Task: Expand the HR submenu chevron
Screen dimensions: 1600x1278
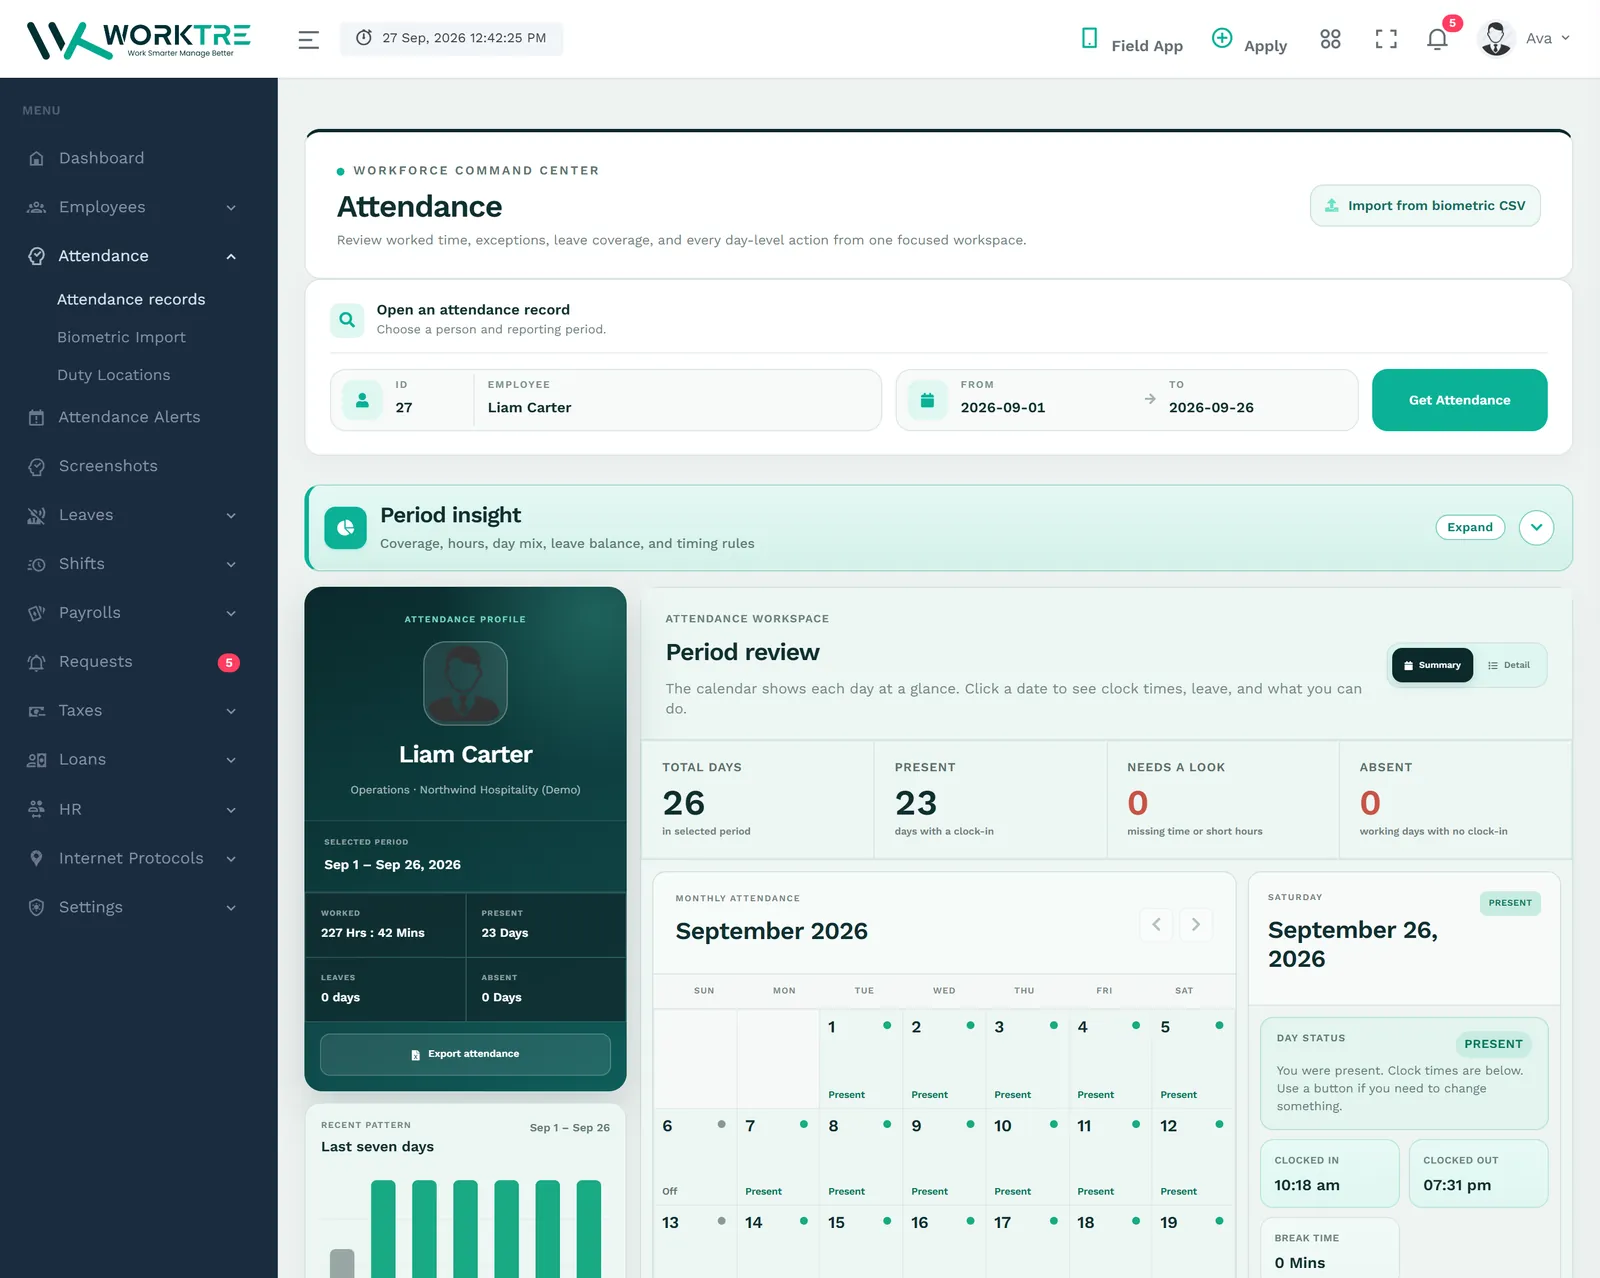Action: pyautogui.click(x=231, y=810)
